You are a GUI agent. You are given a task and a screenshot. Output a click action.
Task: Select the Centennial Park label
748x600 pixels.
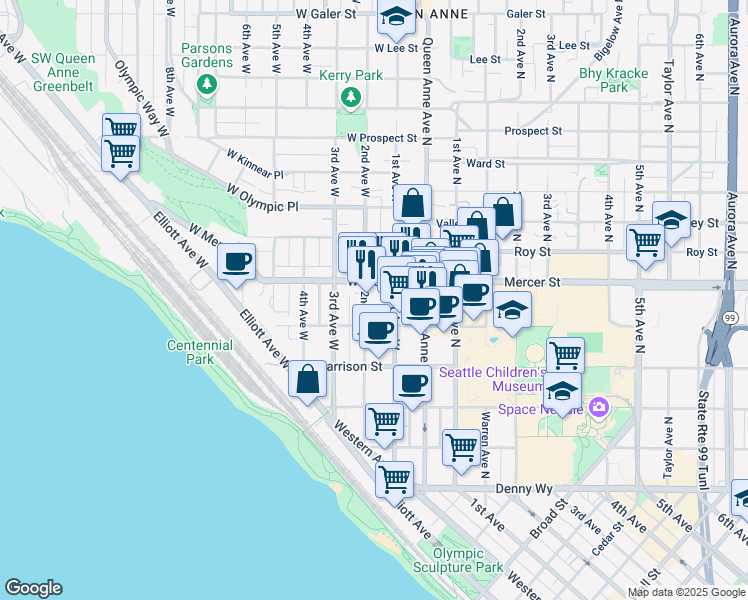point(201,352)
